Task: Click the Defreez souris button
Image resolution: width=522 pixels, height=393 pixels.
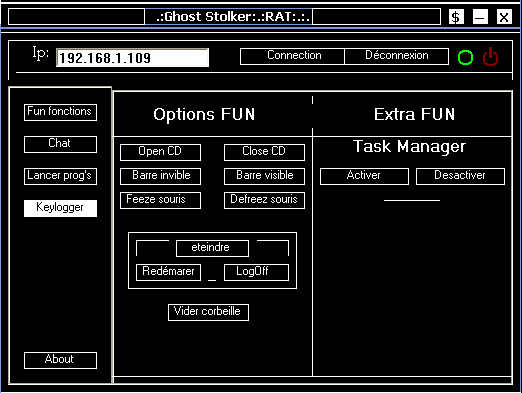Action: [x=264, y=200]
